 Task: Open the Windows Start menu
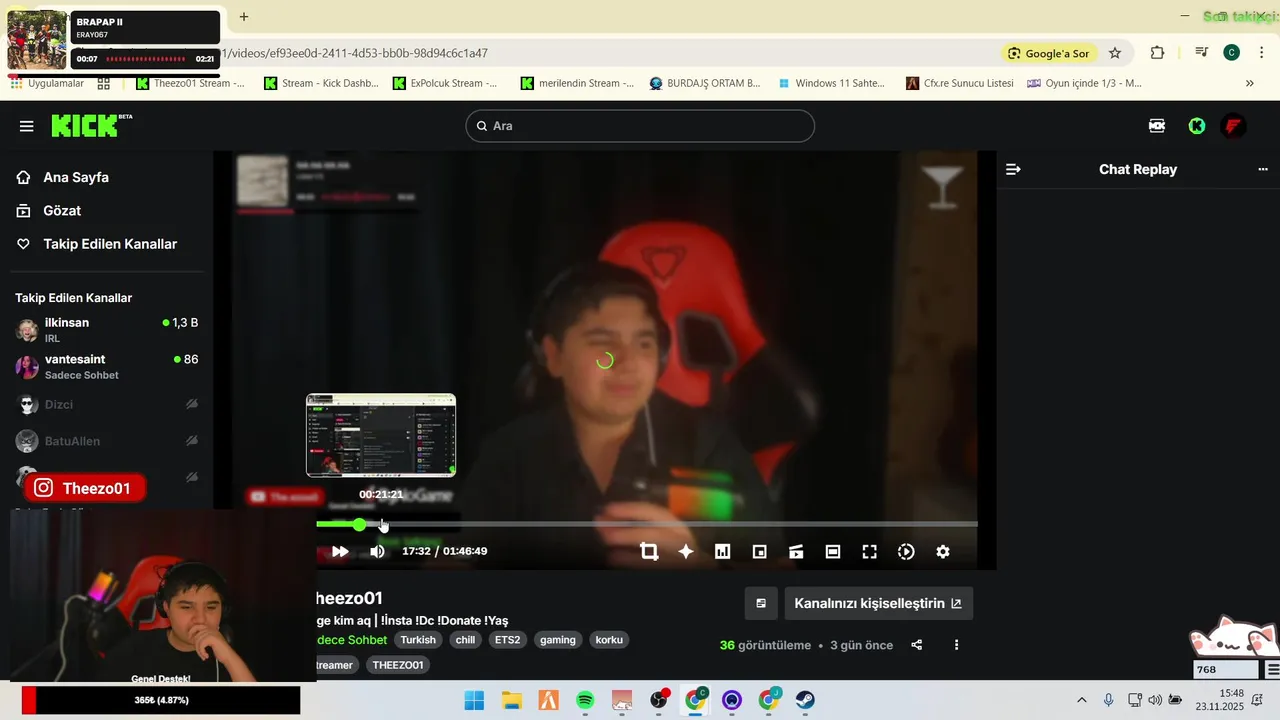pos(474,700)
